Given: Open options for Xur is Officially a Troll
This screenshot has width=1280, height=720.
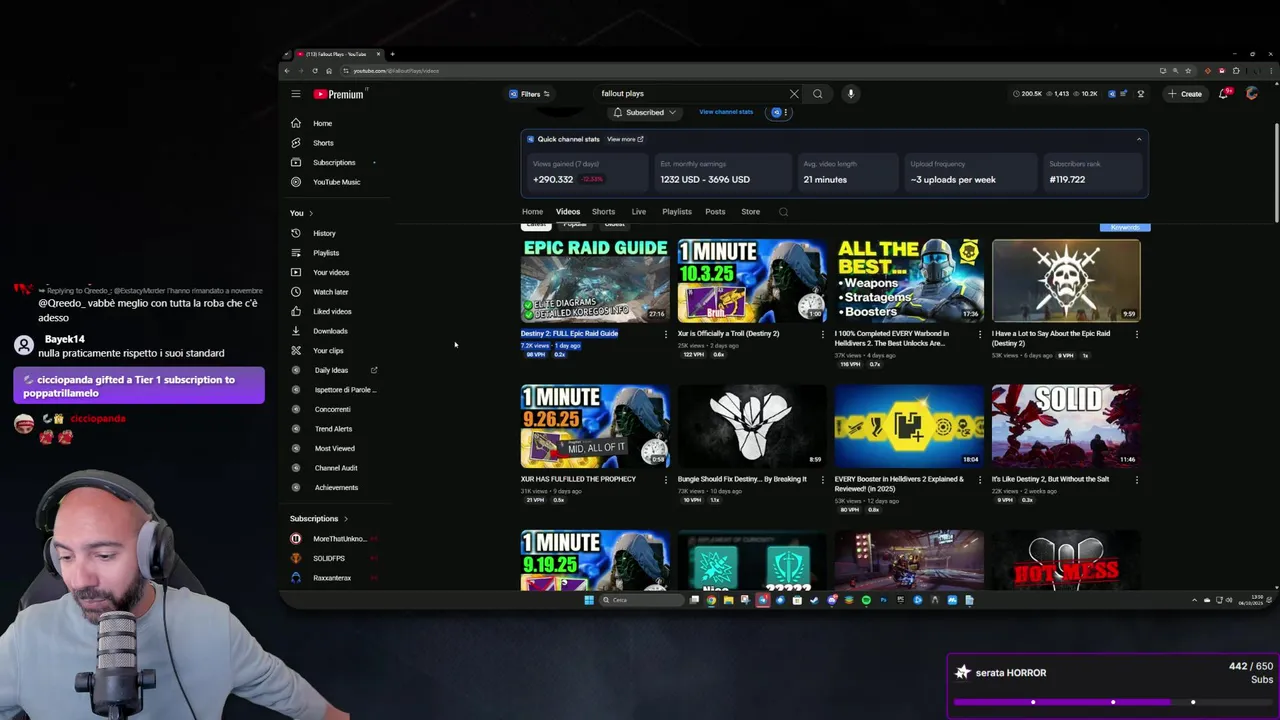Looking at the screenshot, I should [823, 334].
